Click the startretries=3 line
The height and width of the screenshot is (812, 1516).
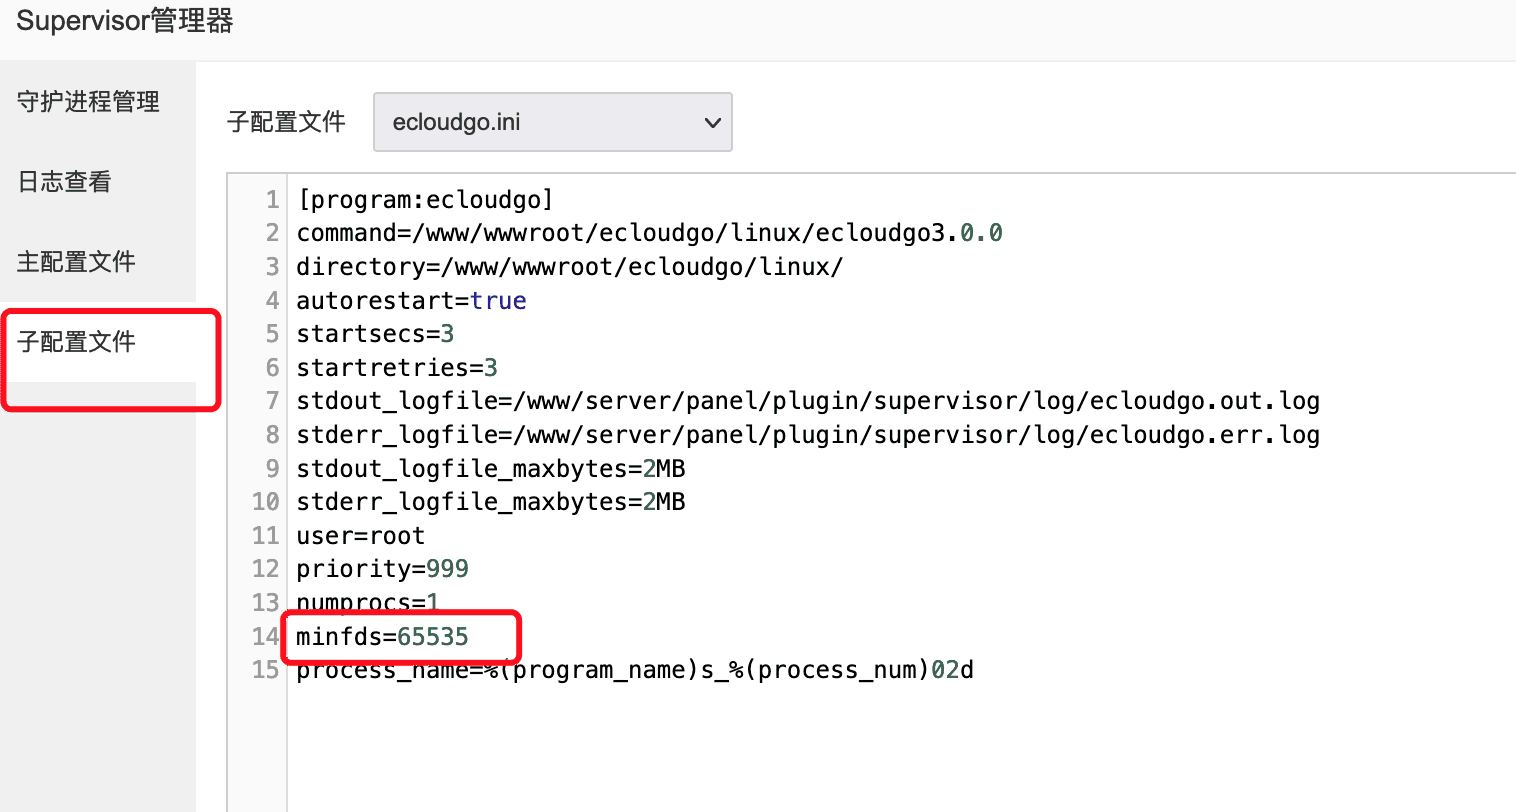pyautogui.click(x=396, y=368)
